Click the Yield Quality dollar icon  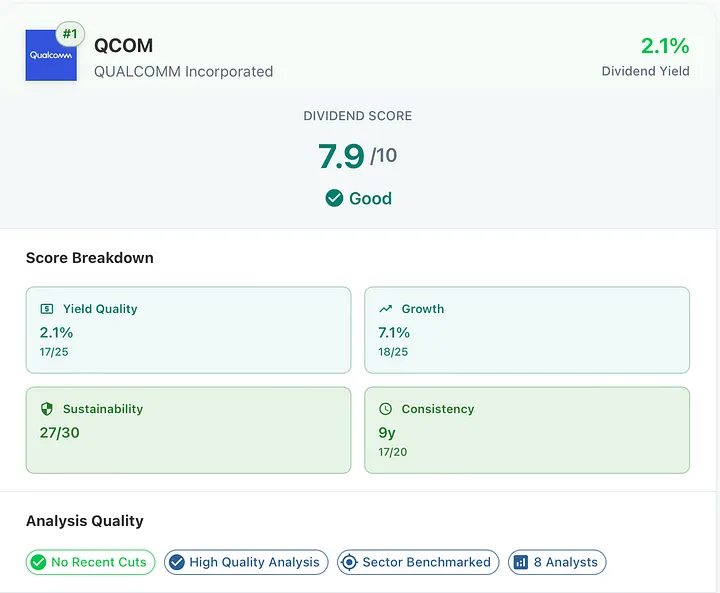point(47,309)
